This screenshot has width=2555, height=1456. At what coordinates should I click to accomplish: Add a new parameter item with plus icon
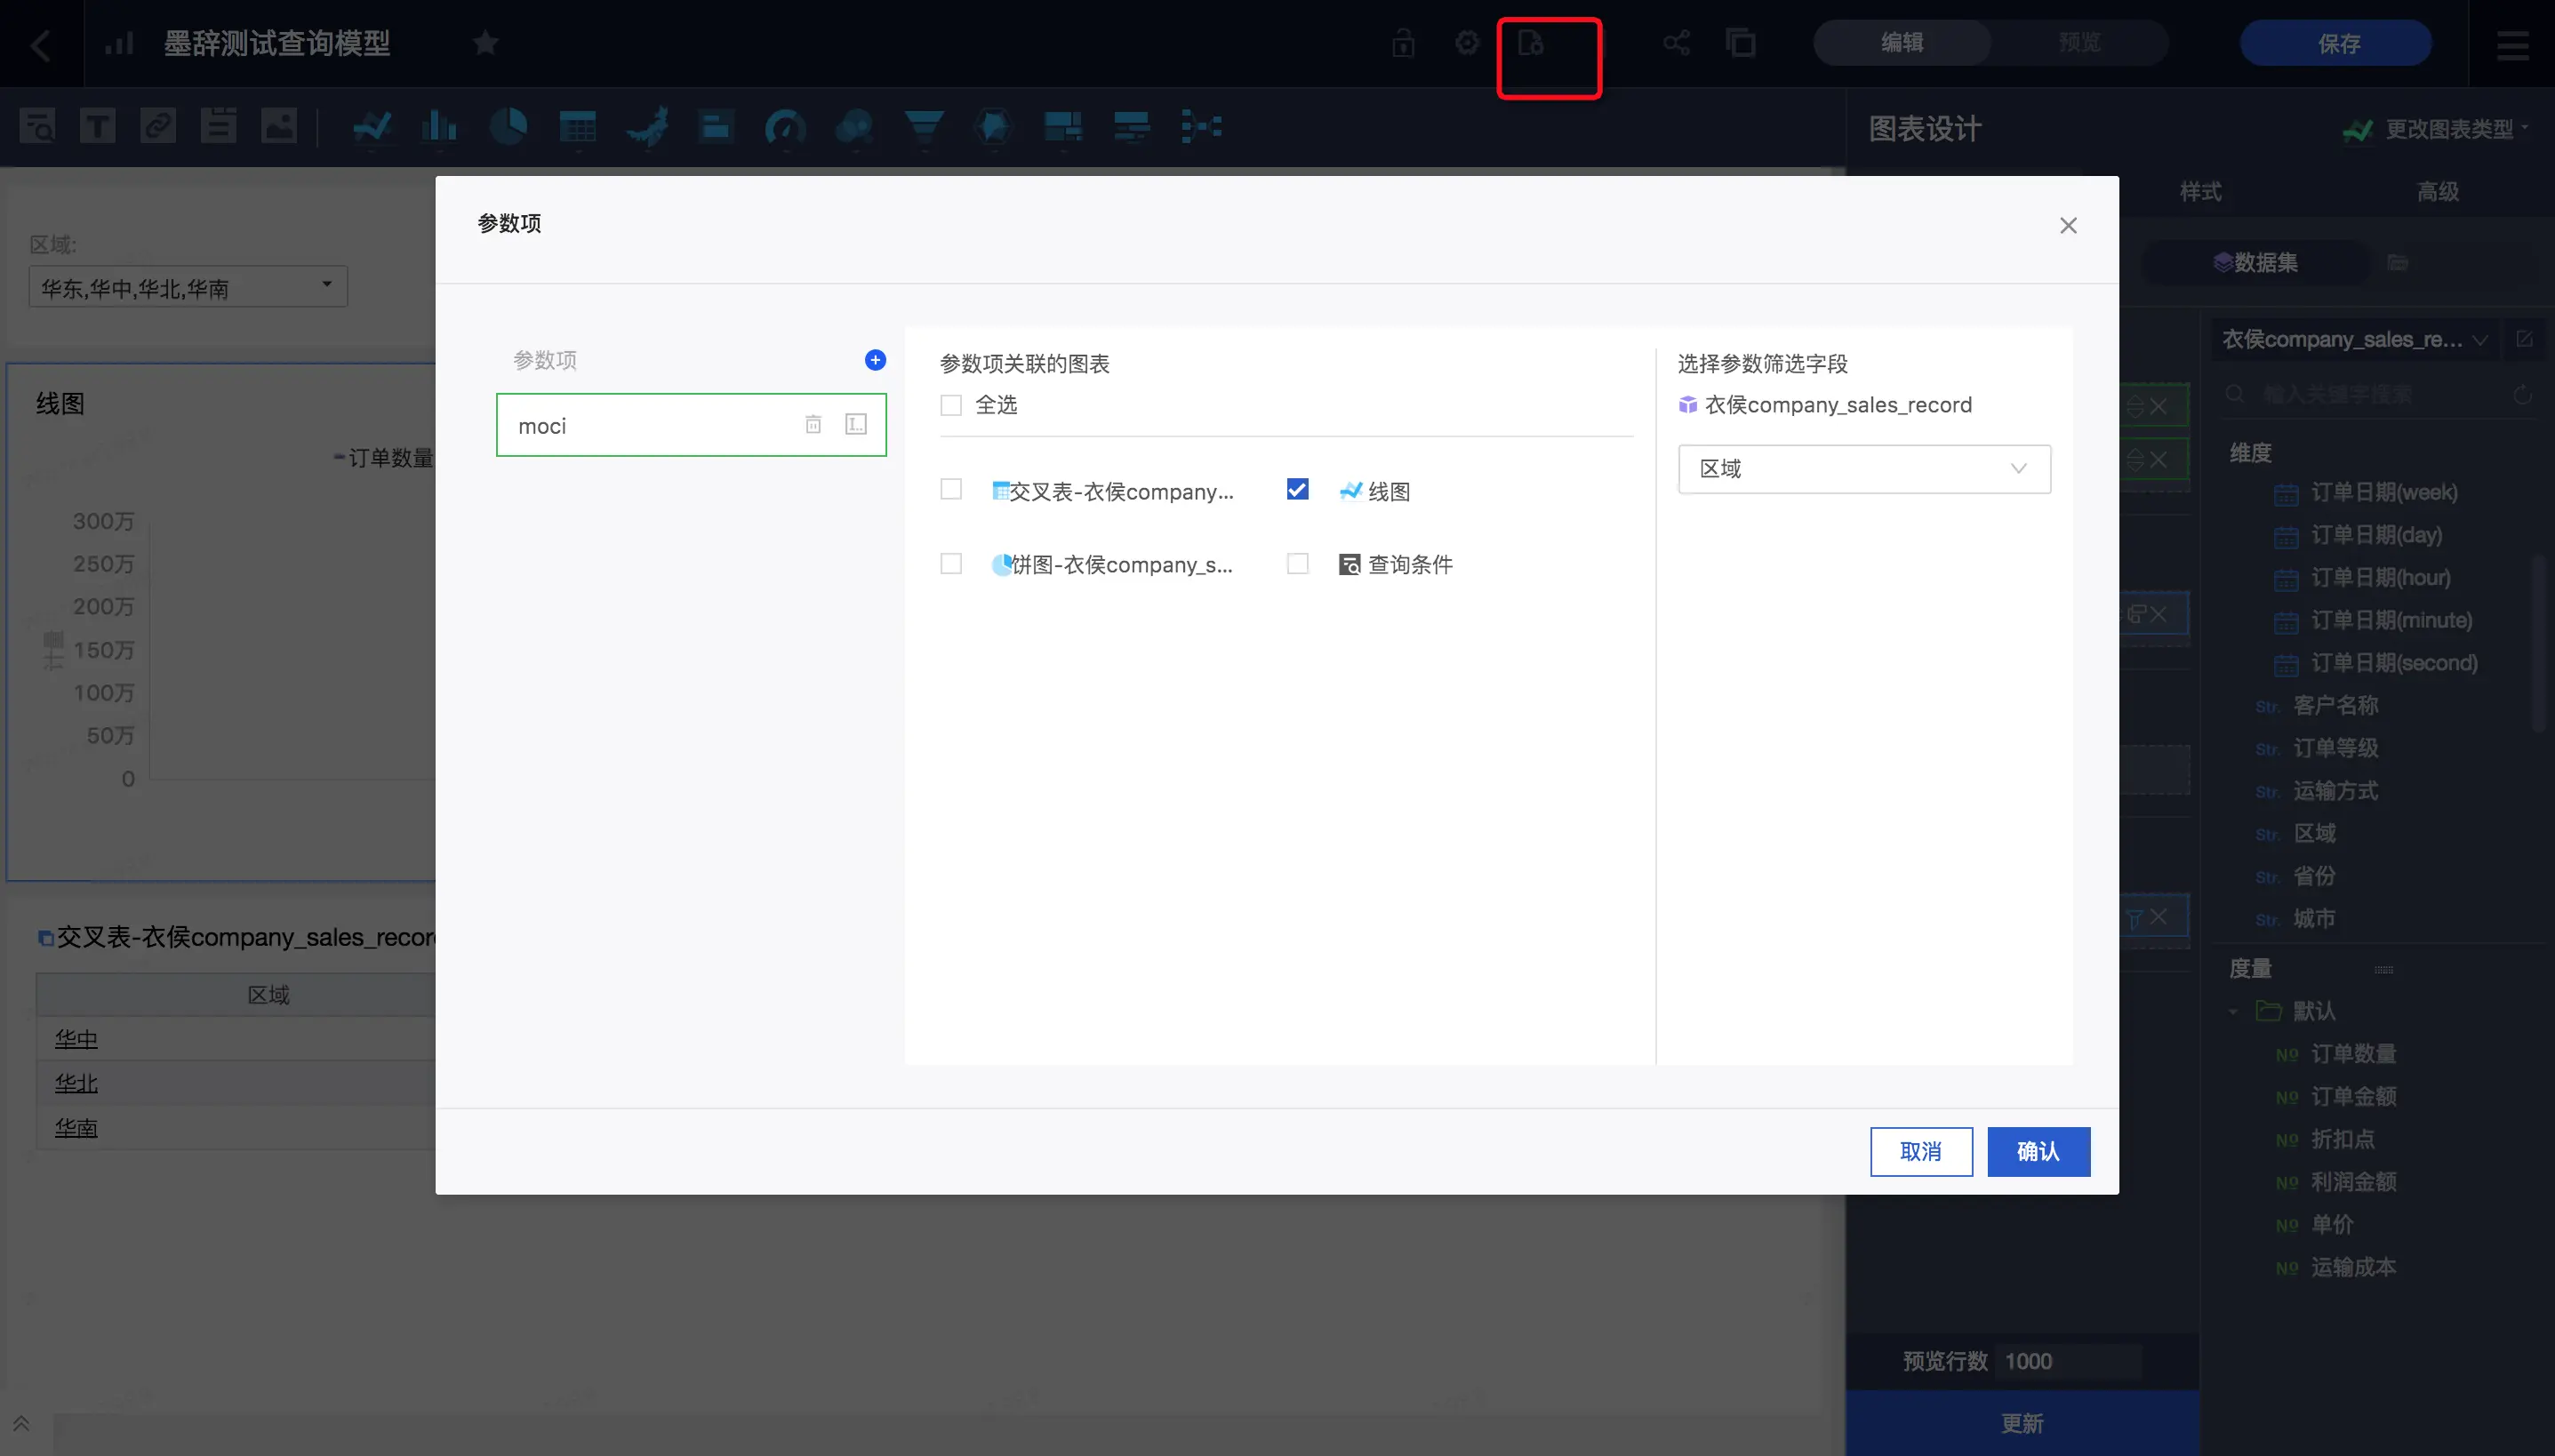(x=875, y=360)
